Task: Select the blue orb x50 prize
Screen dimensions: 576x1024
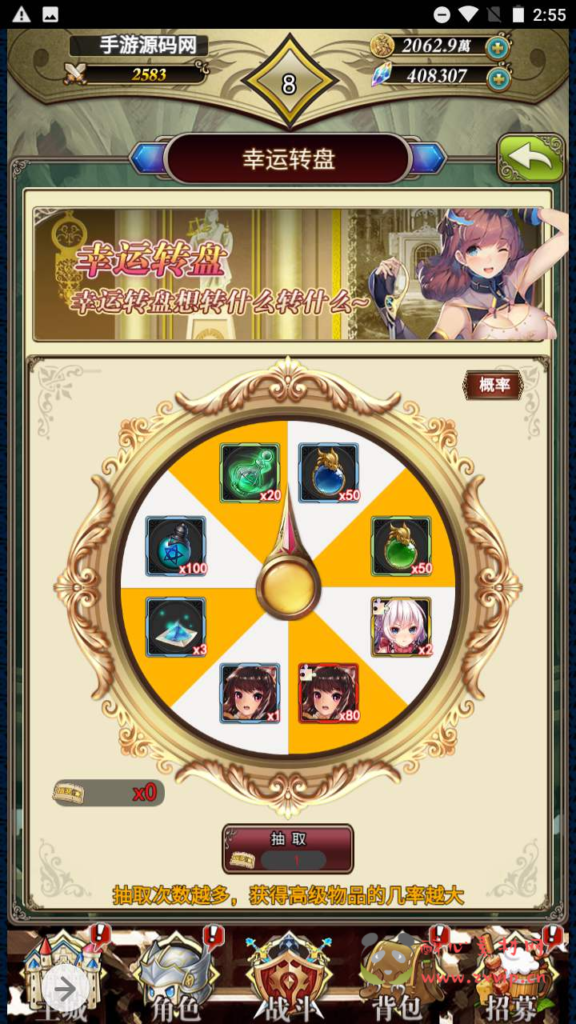Action: (328, 473)
